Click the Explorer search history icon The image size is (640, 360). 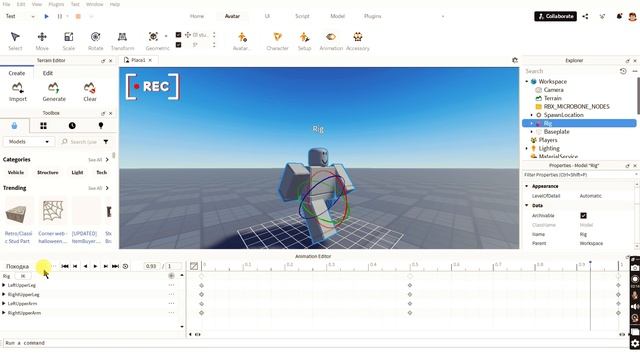click(x=623, y=71)
